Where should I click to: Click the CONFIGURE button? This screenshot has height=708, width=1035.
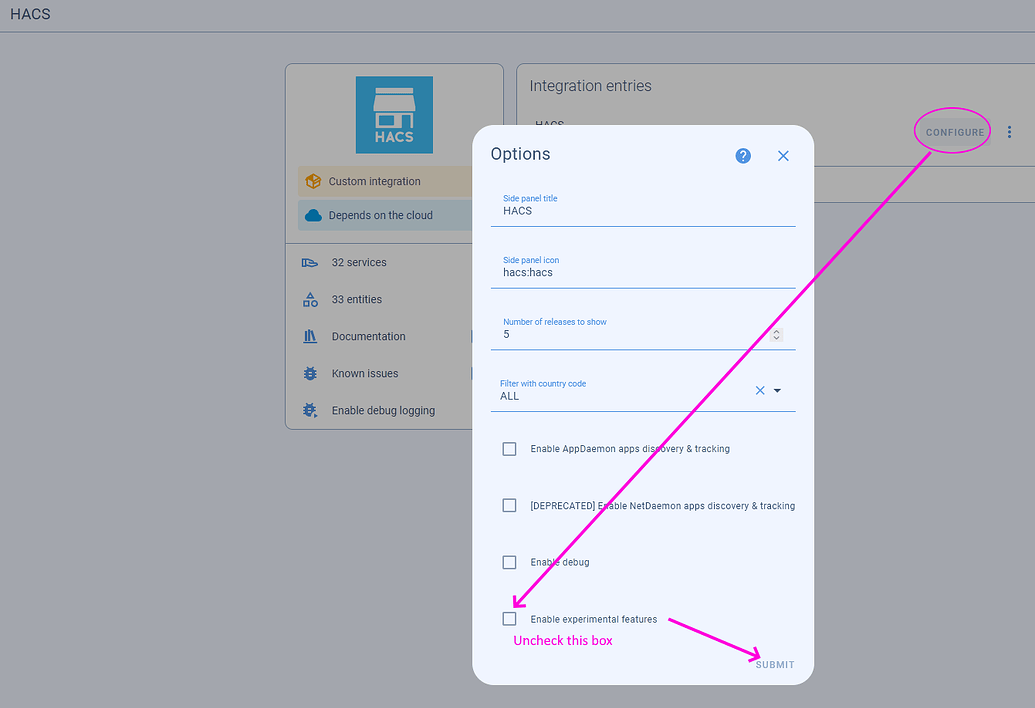tap(954, 132)
